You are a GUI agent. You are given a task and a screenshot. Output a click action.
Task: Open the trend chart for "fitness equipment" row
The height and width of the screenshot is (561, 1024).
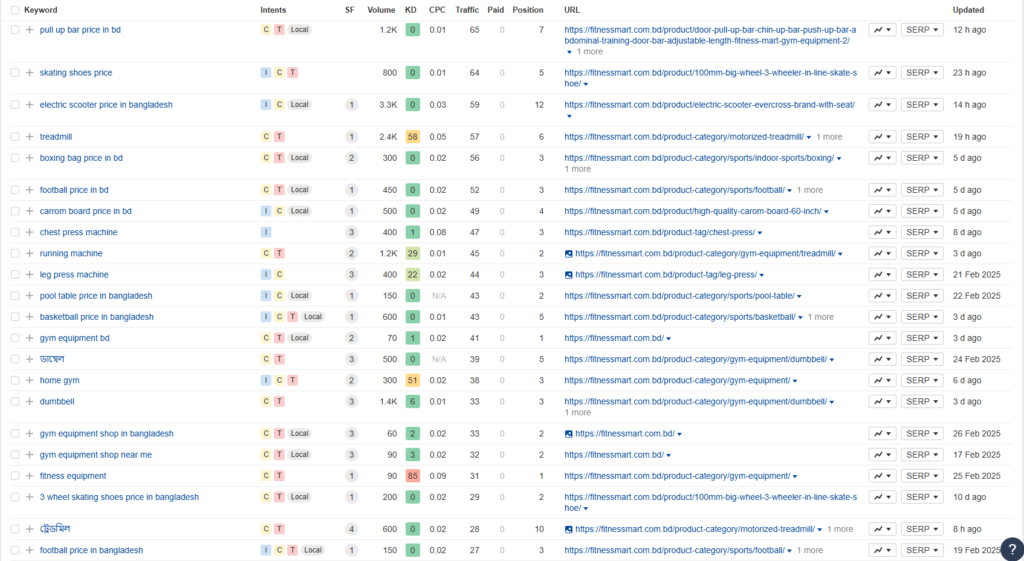[881, 476]
